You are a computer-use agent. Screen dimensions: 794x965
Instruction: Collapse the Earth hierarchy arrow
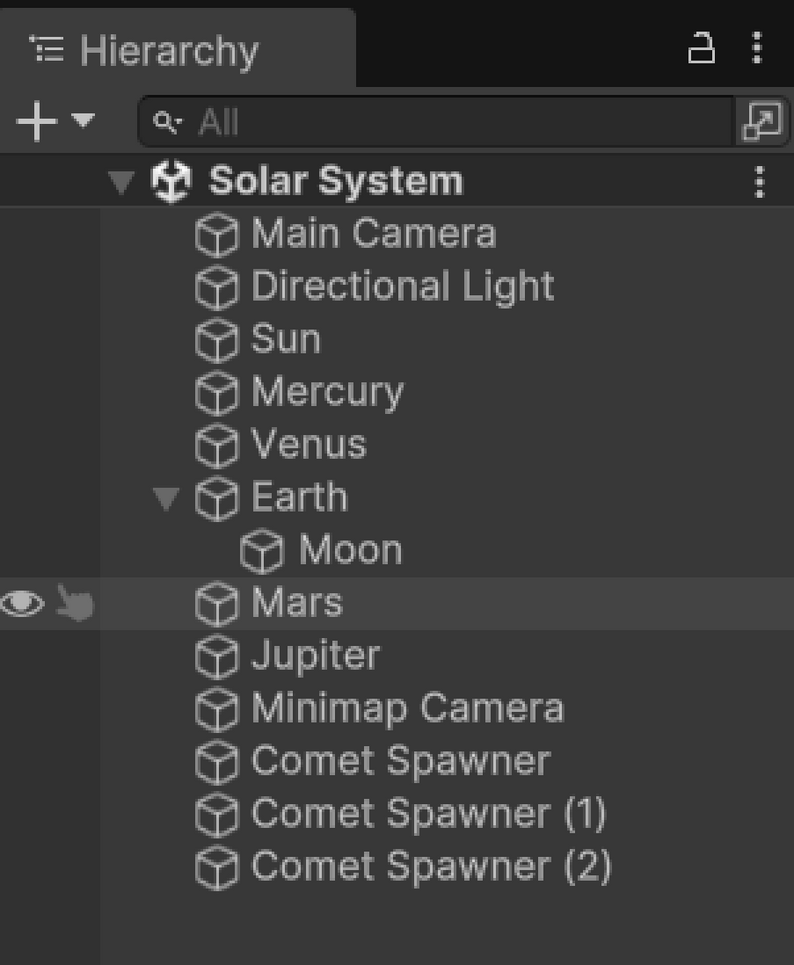(166, 497)
